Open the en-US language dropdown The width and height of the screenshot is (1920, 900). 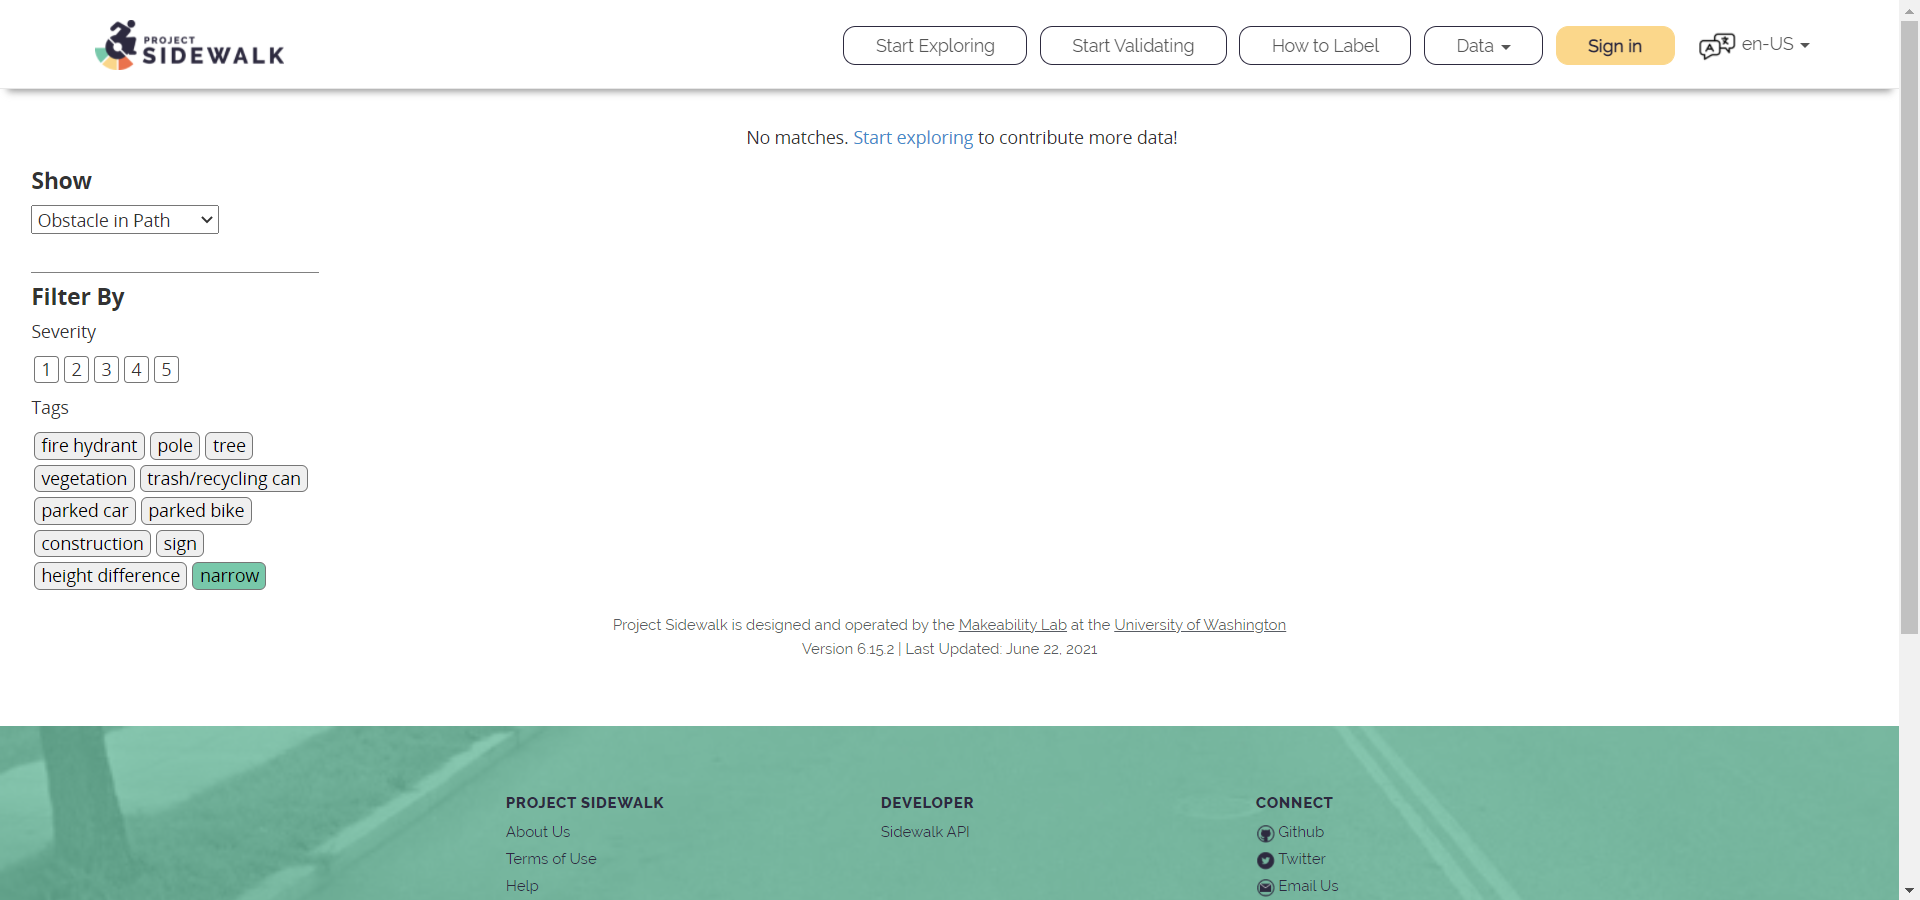(1776, 45)
